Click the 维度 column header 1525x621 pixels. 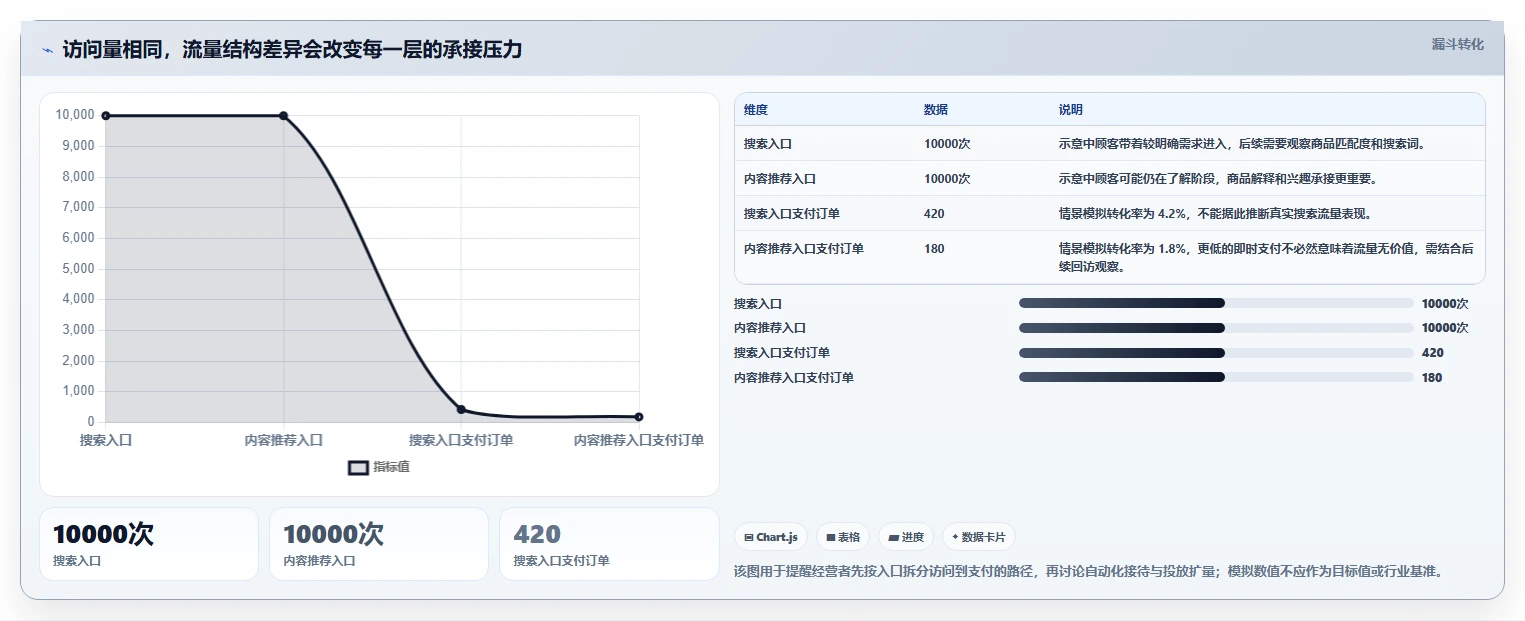756,110
